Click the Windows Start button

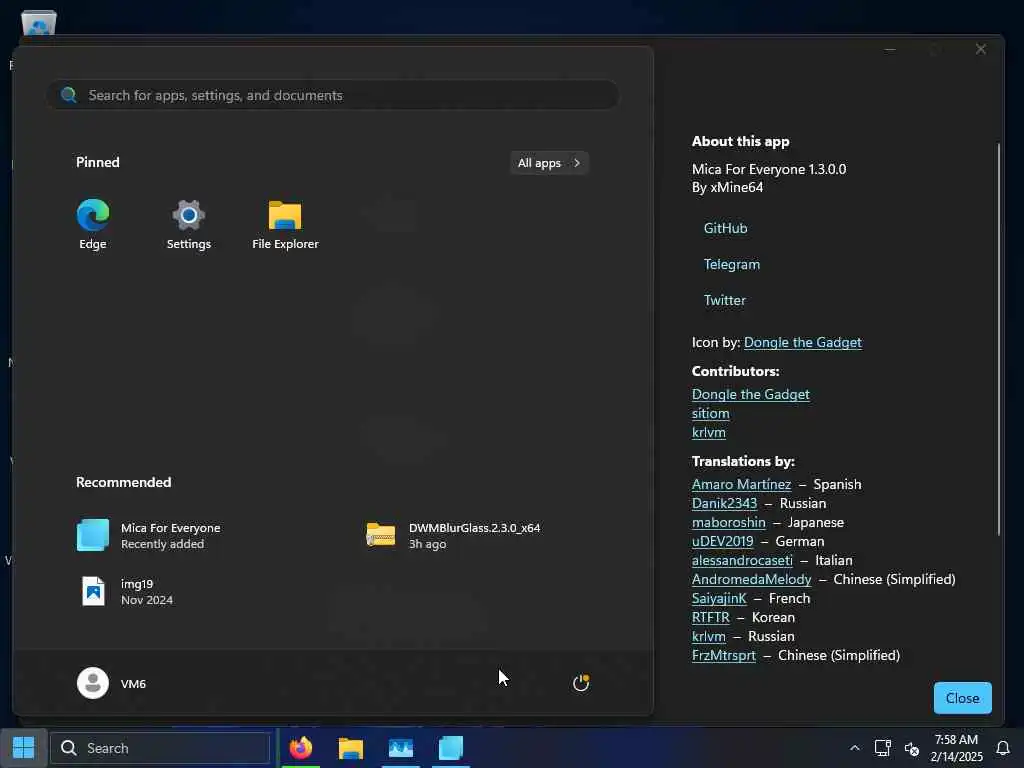click(x=24, y=748)
